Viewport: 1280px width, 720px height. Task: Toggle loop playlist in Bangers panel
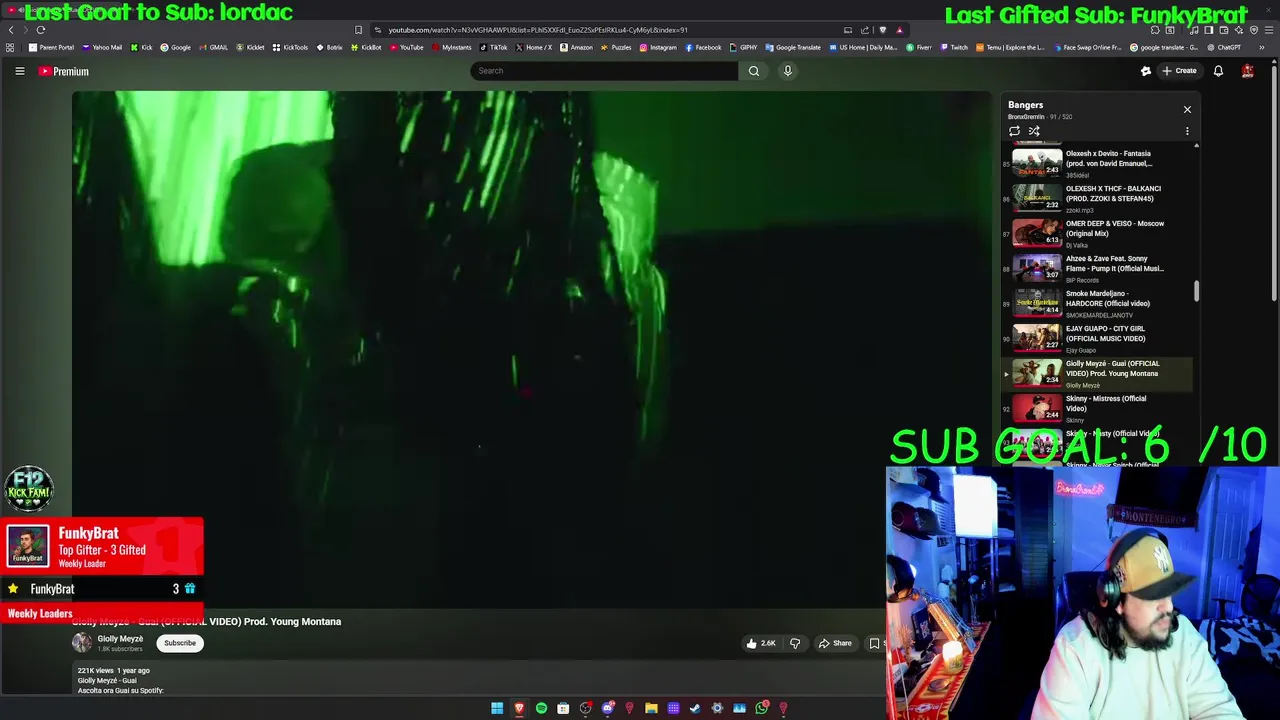1014,131
